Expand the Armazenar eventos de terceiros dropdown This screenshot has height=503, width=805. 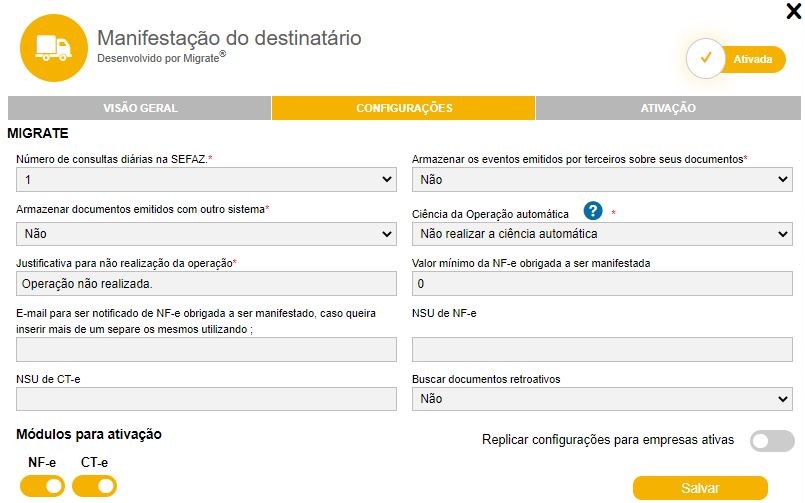click(602, 180)
